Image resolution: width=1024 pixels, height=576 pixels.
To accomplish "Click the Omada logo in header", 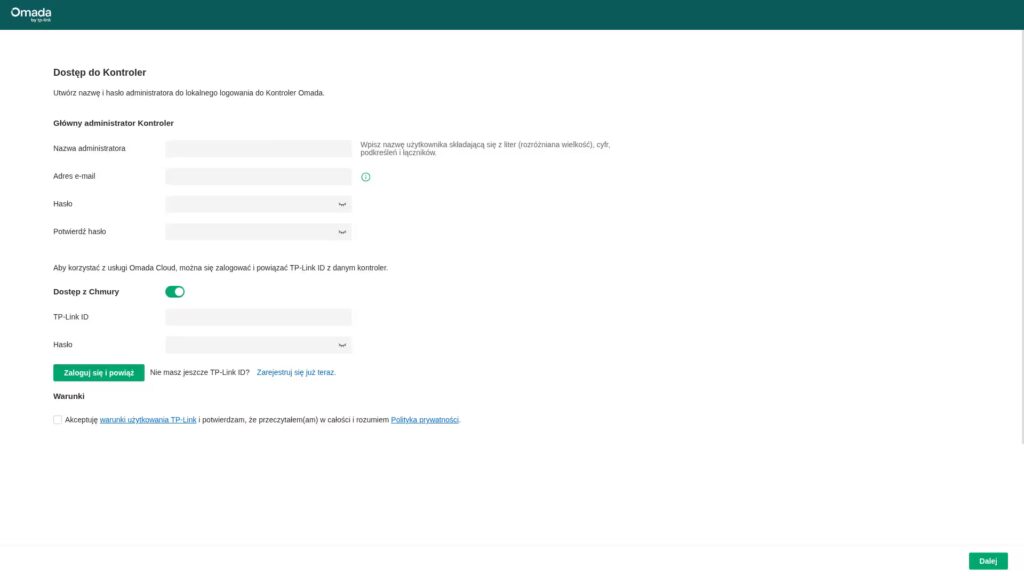I will [x=31, y=13].
